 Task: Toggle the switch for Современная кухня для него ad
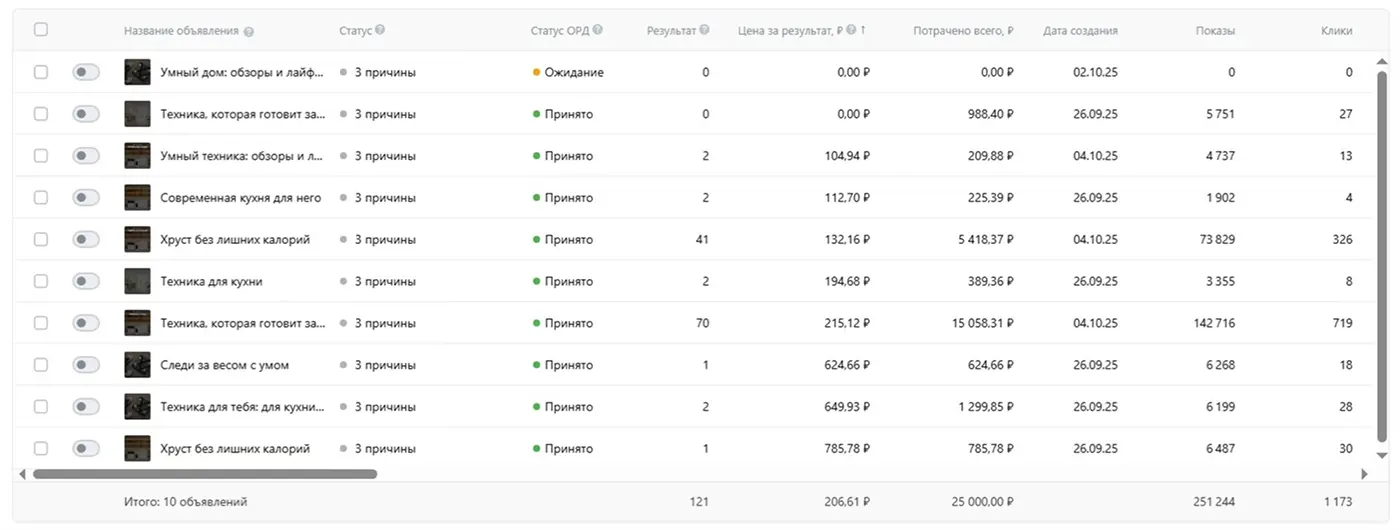[x=86, y=198]
